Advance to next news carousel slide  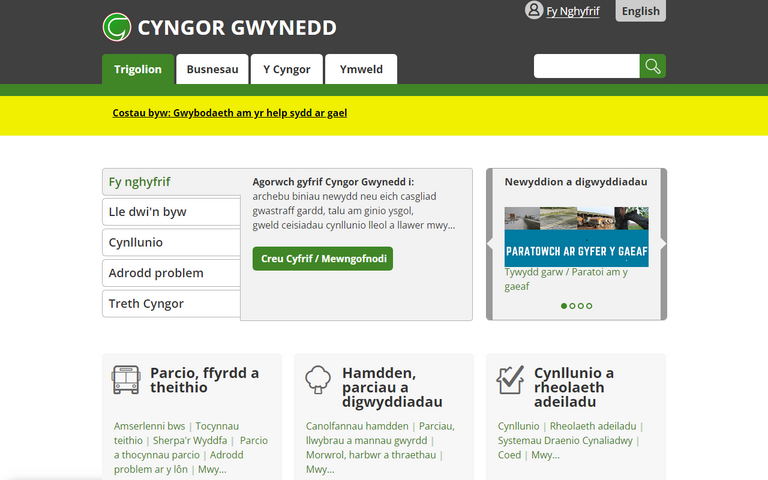pos(661,244)
